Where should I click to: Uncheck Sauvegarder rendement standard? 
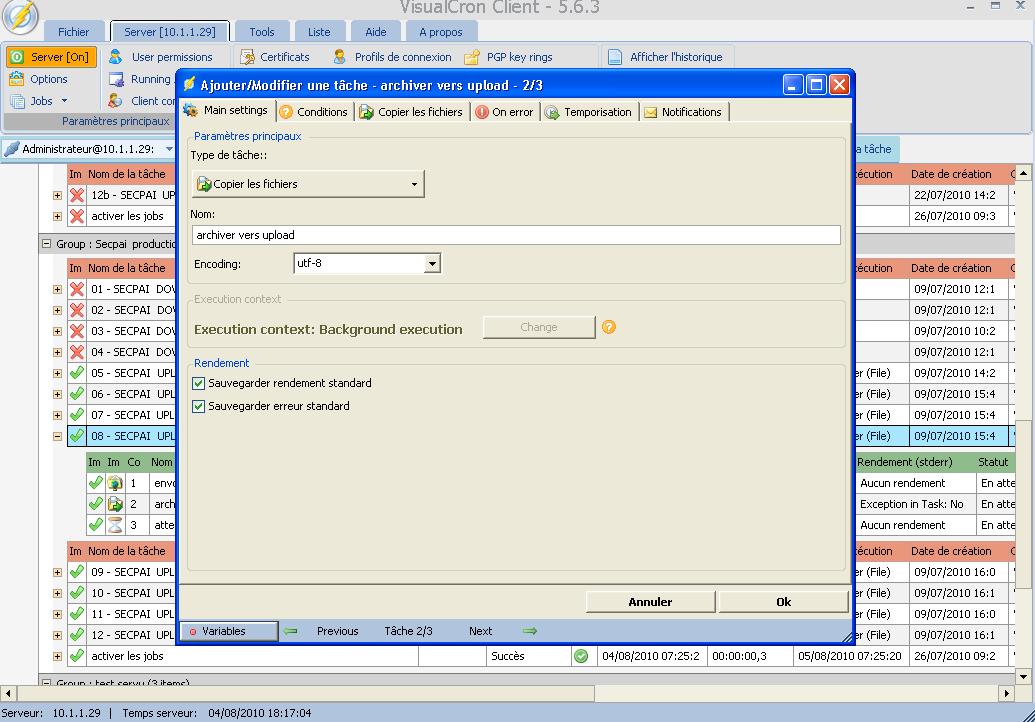(199, 383)
